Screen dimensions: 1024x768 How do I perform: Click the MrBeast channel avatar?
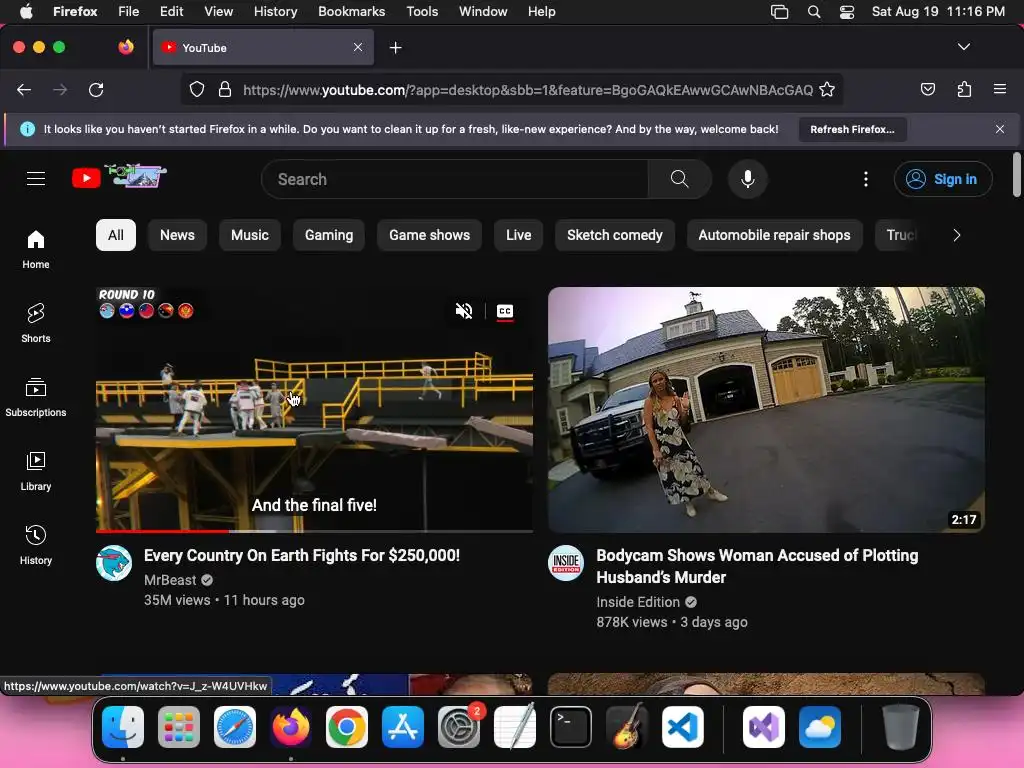coord(114,563)
